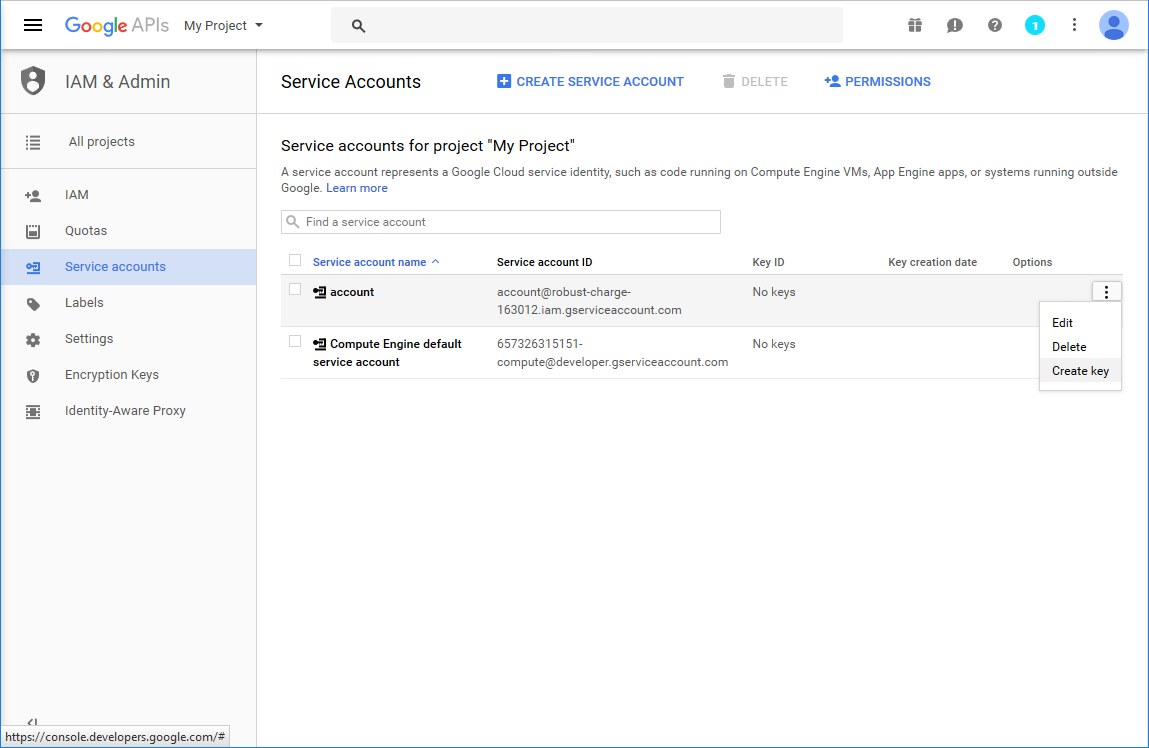Open the alert feedback icon
The height and width of the screenshot is (748, 1149).
955,25
